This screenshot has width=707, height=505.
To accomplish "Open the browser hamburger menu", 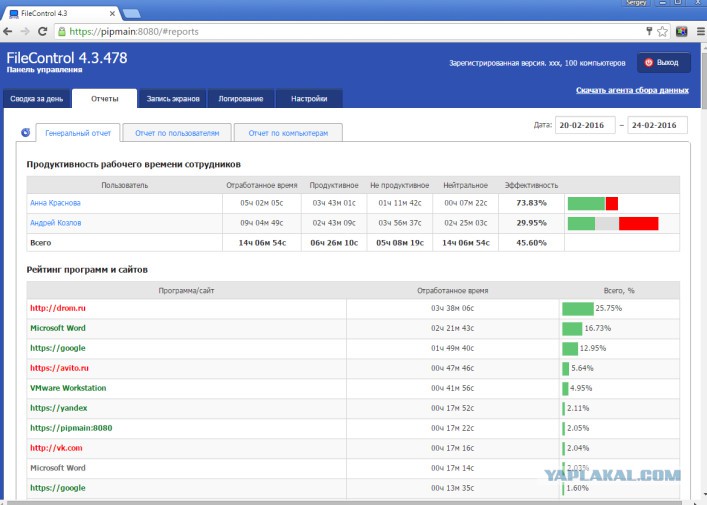I will coord(701,32).
